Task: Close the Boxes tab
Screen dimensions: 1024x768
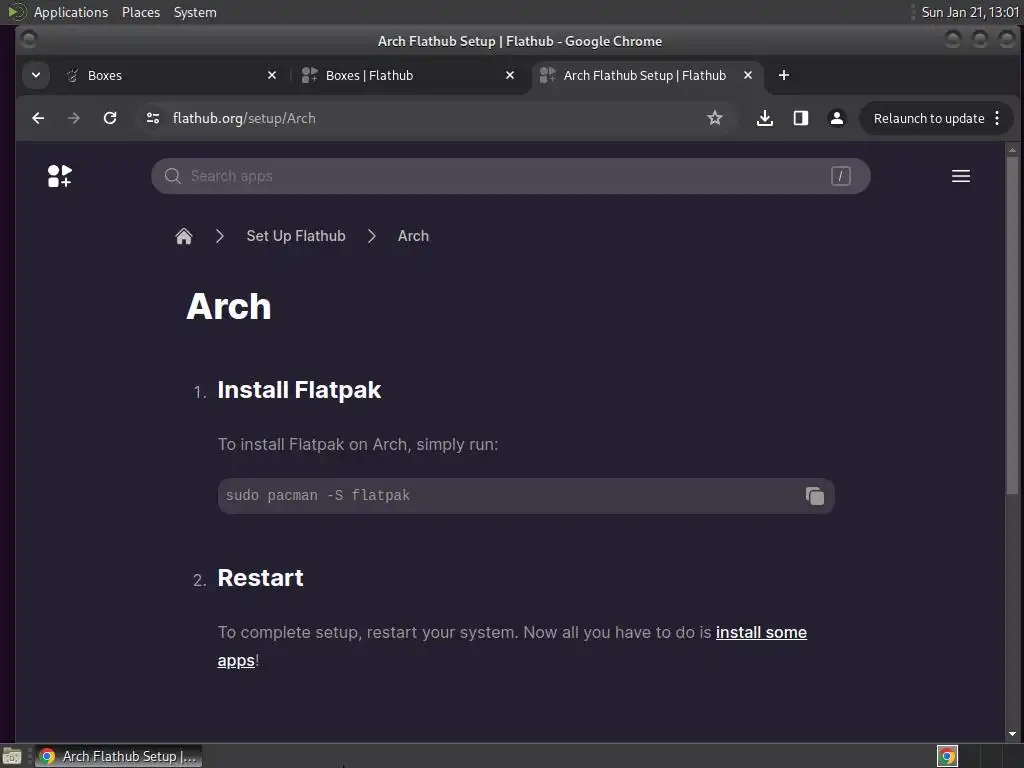Action: (x=272, y=75)
